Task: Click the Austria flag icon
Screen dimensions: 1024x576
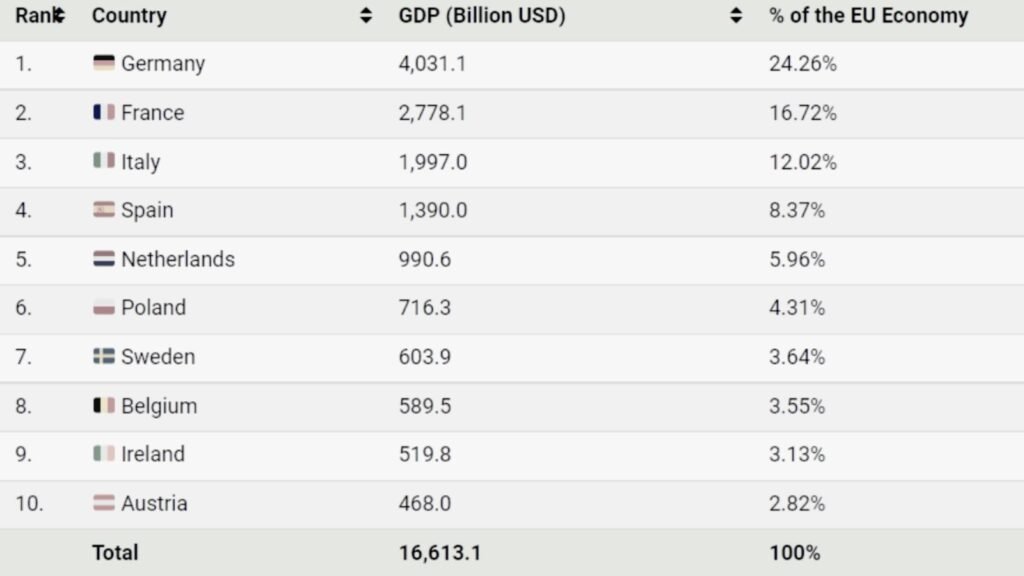Action: coord(104,502)
